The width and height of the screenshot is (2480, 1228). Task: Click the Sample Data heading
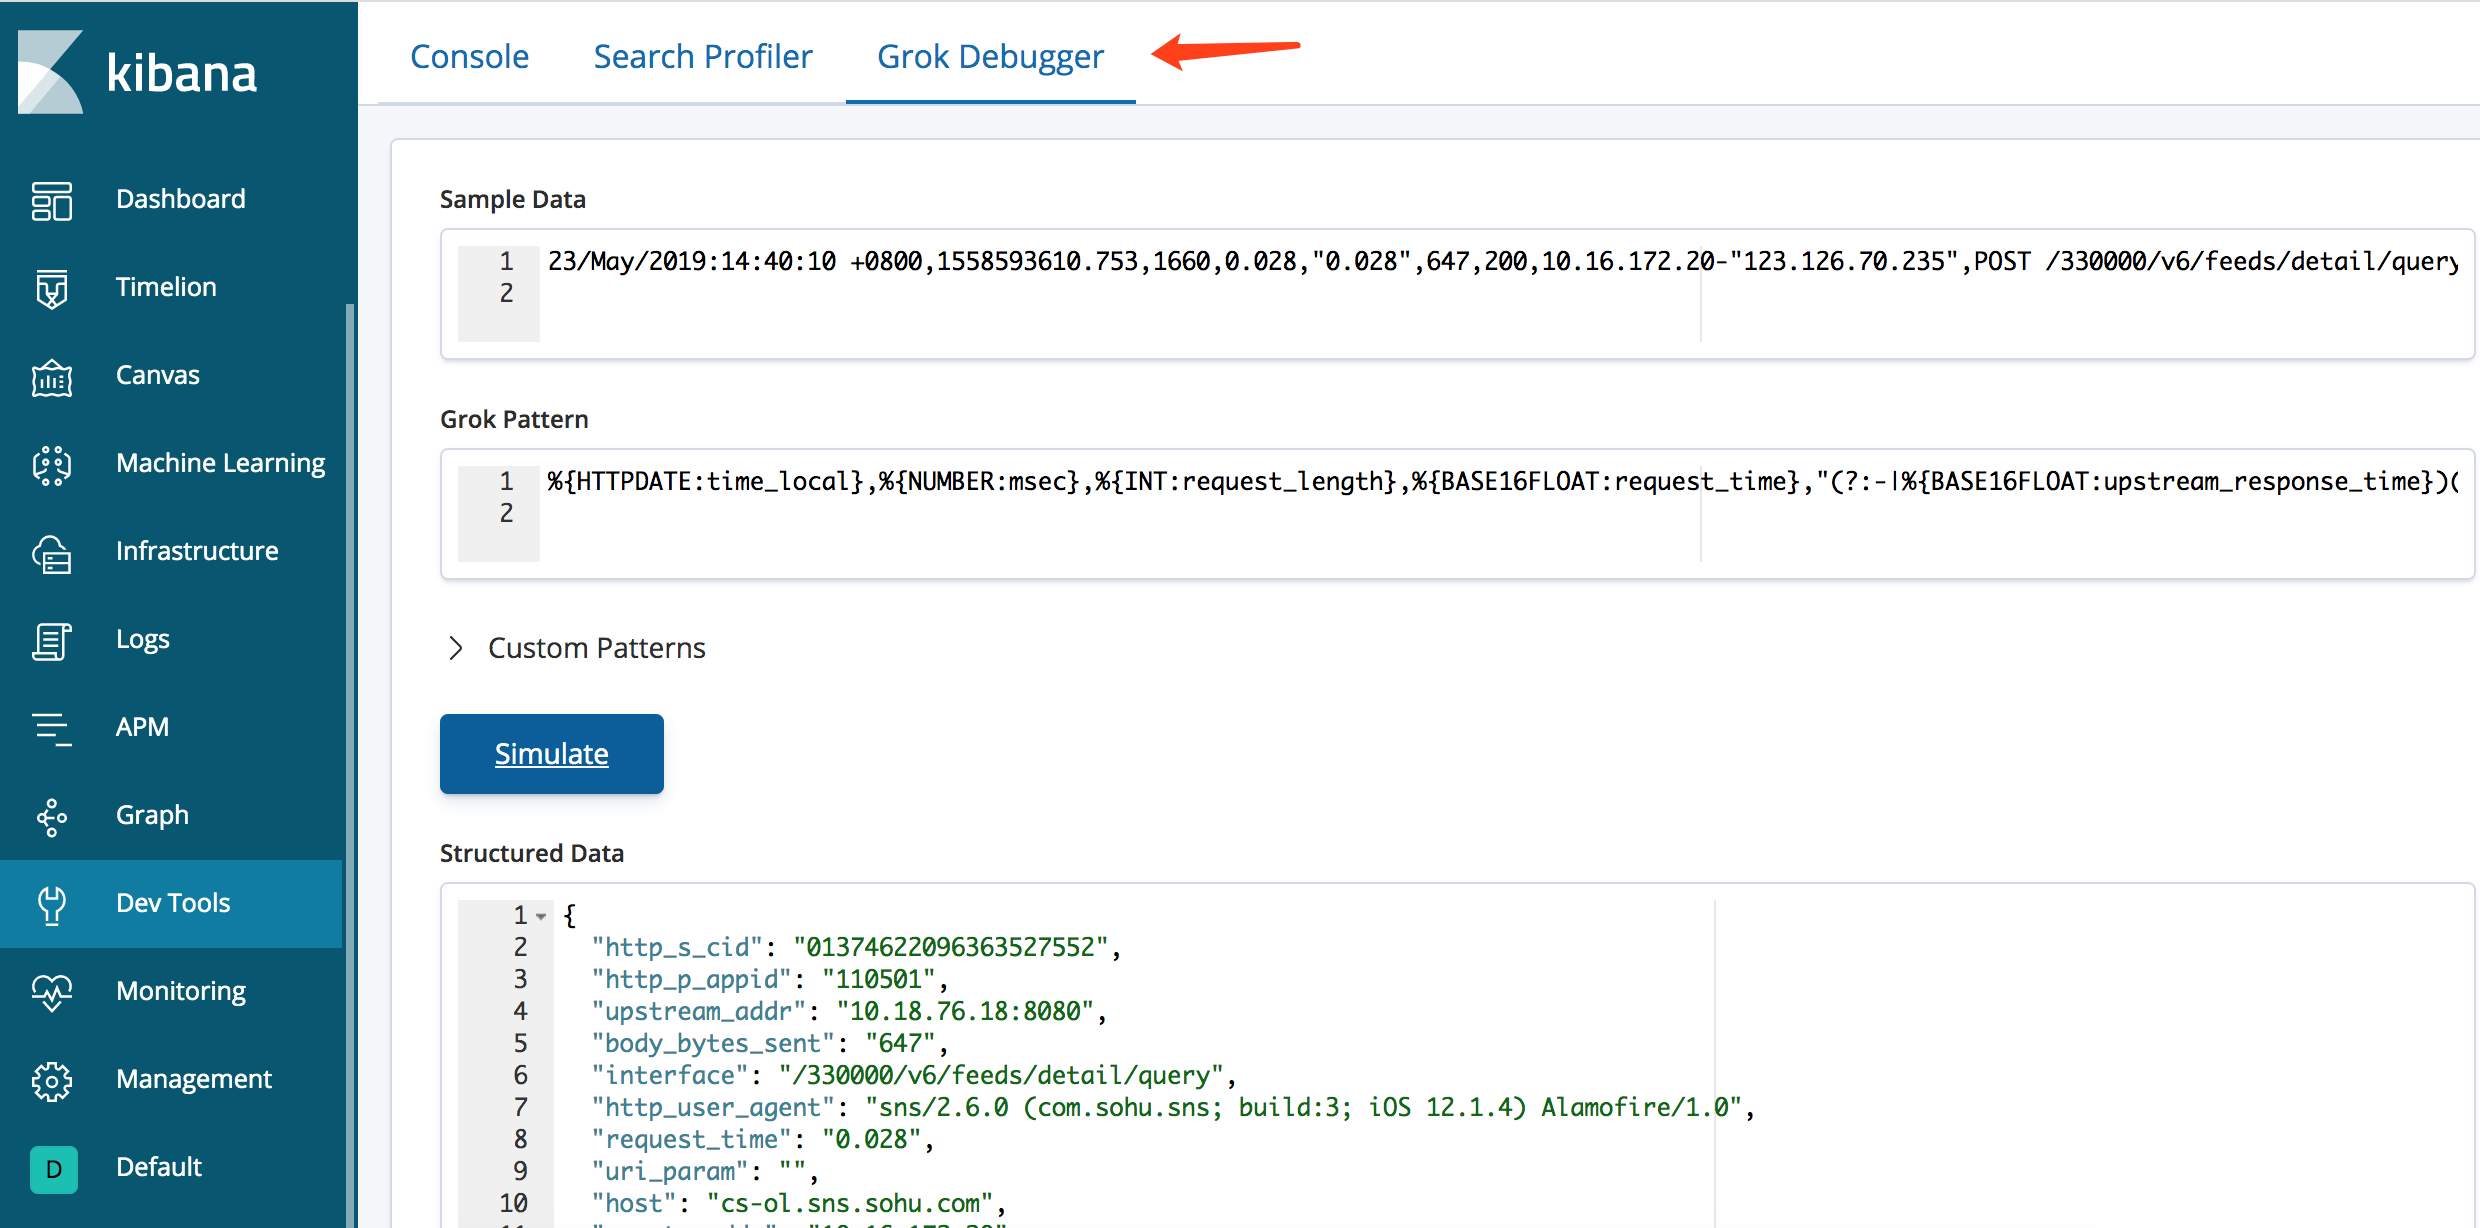click(x=513, y=199)
